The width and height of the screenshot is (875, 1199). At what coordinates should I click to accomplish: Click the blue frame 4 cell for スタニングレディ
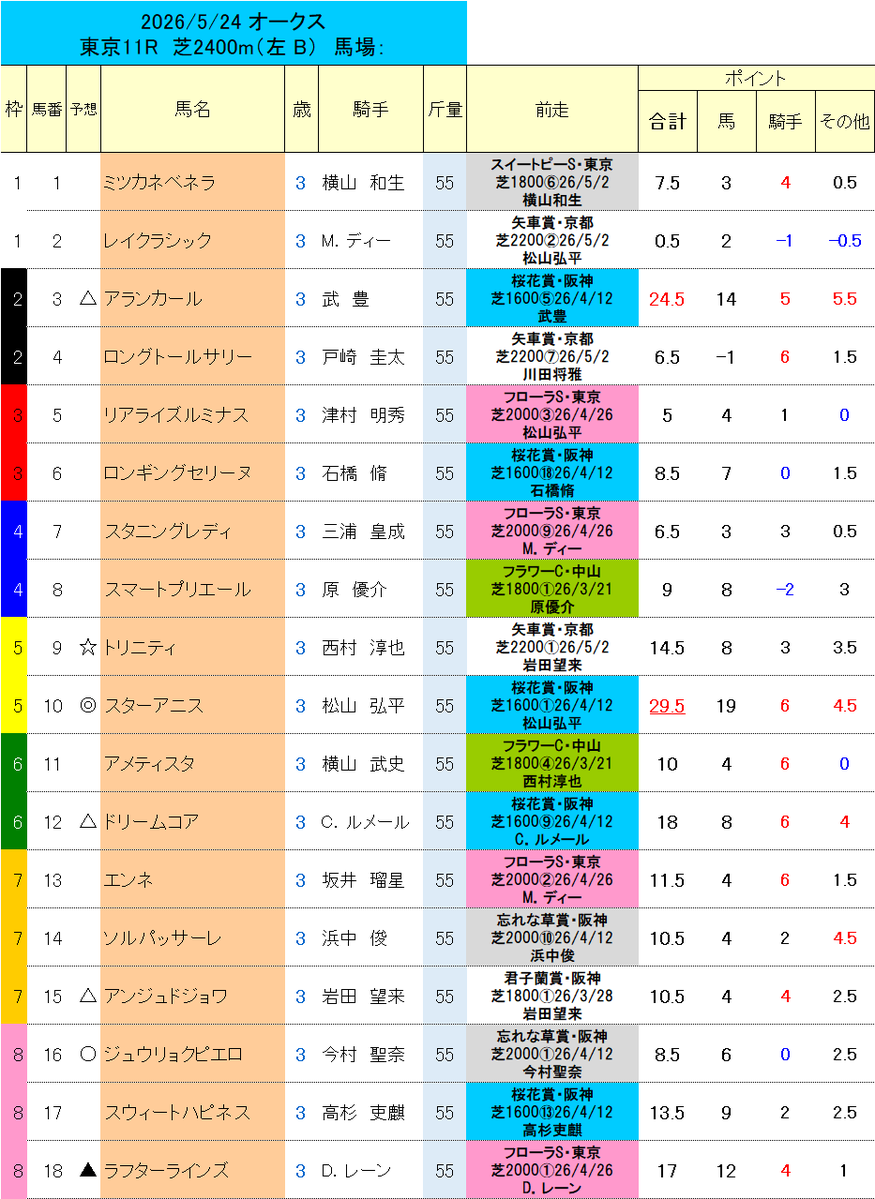pos(14,531)
